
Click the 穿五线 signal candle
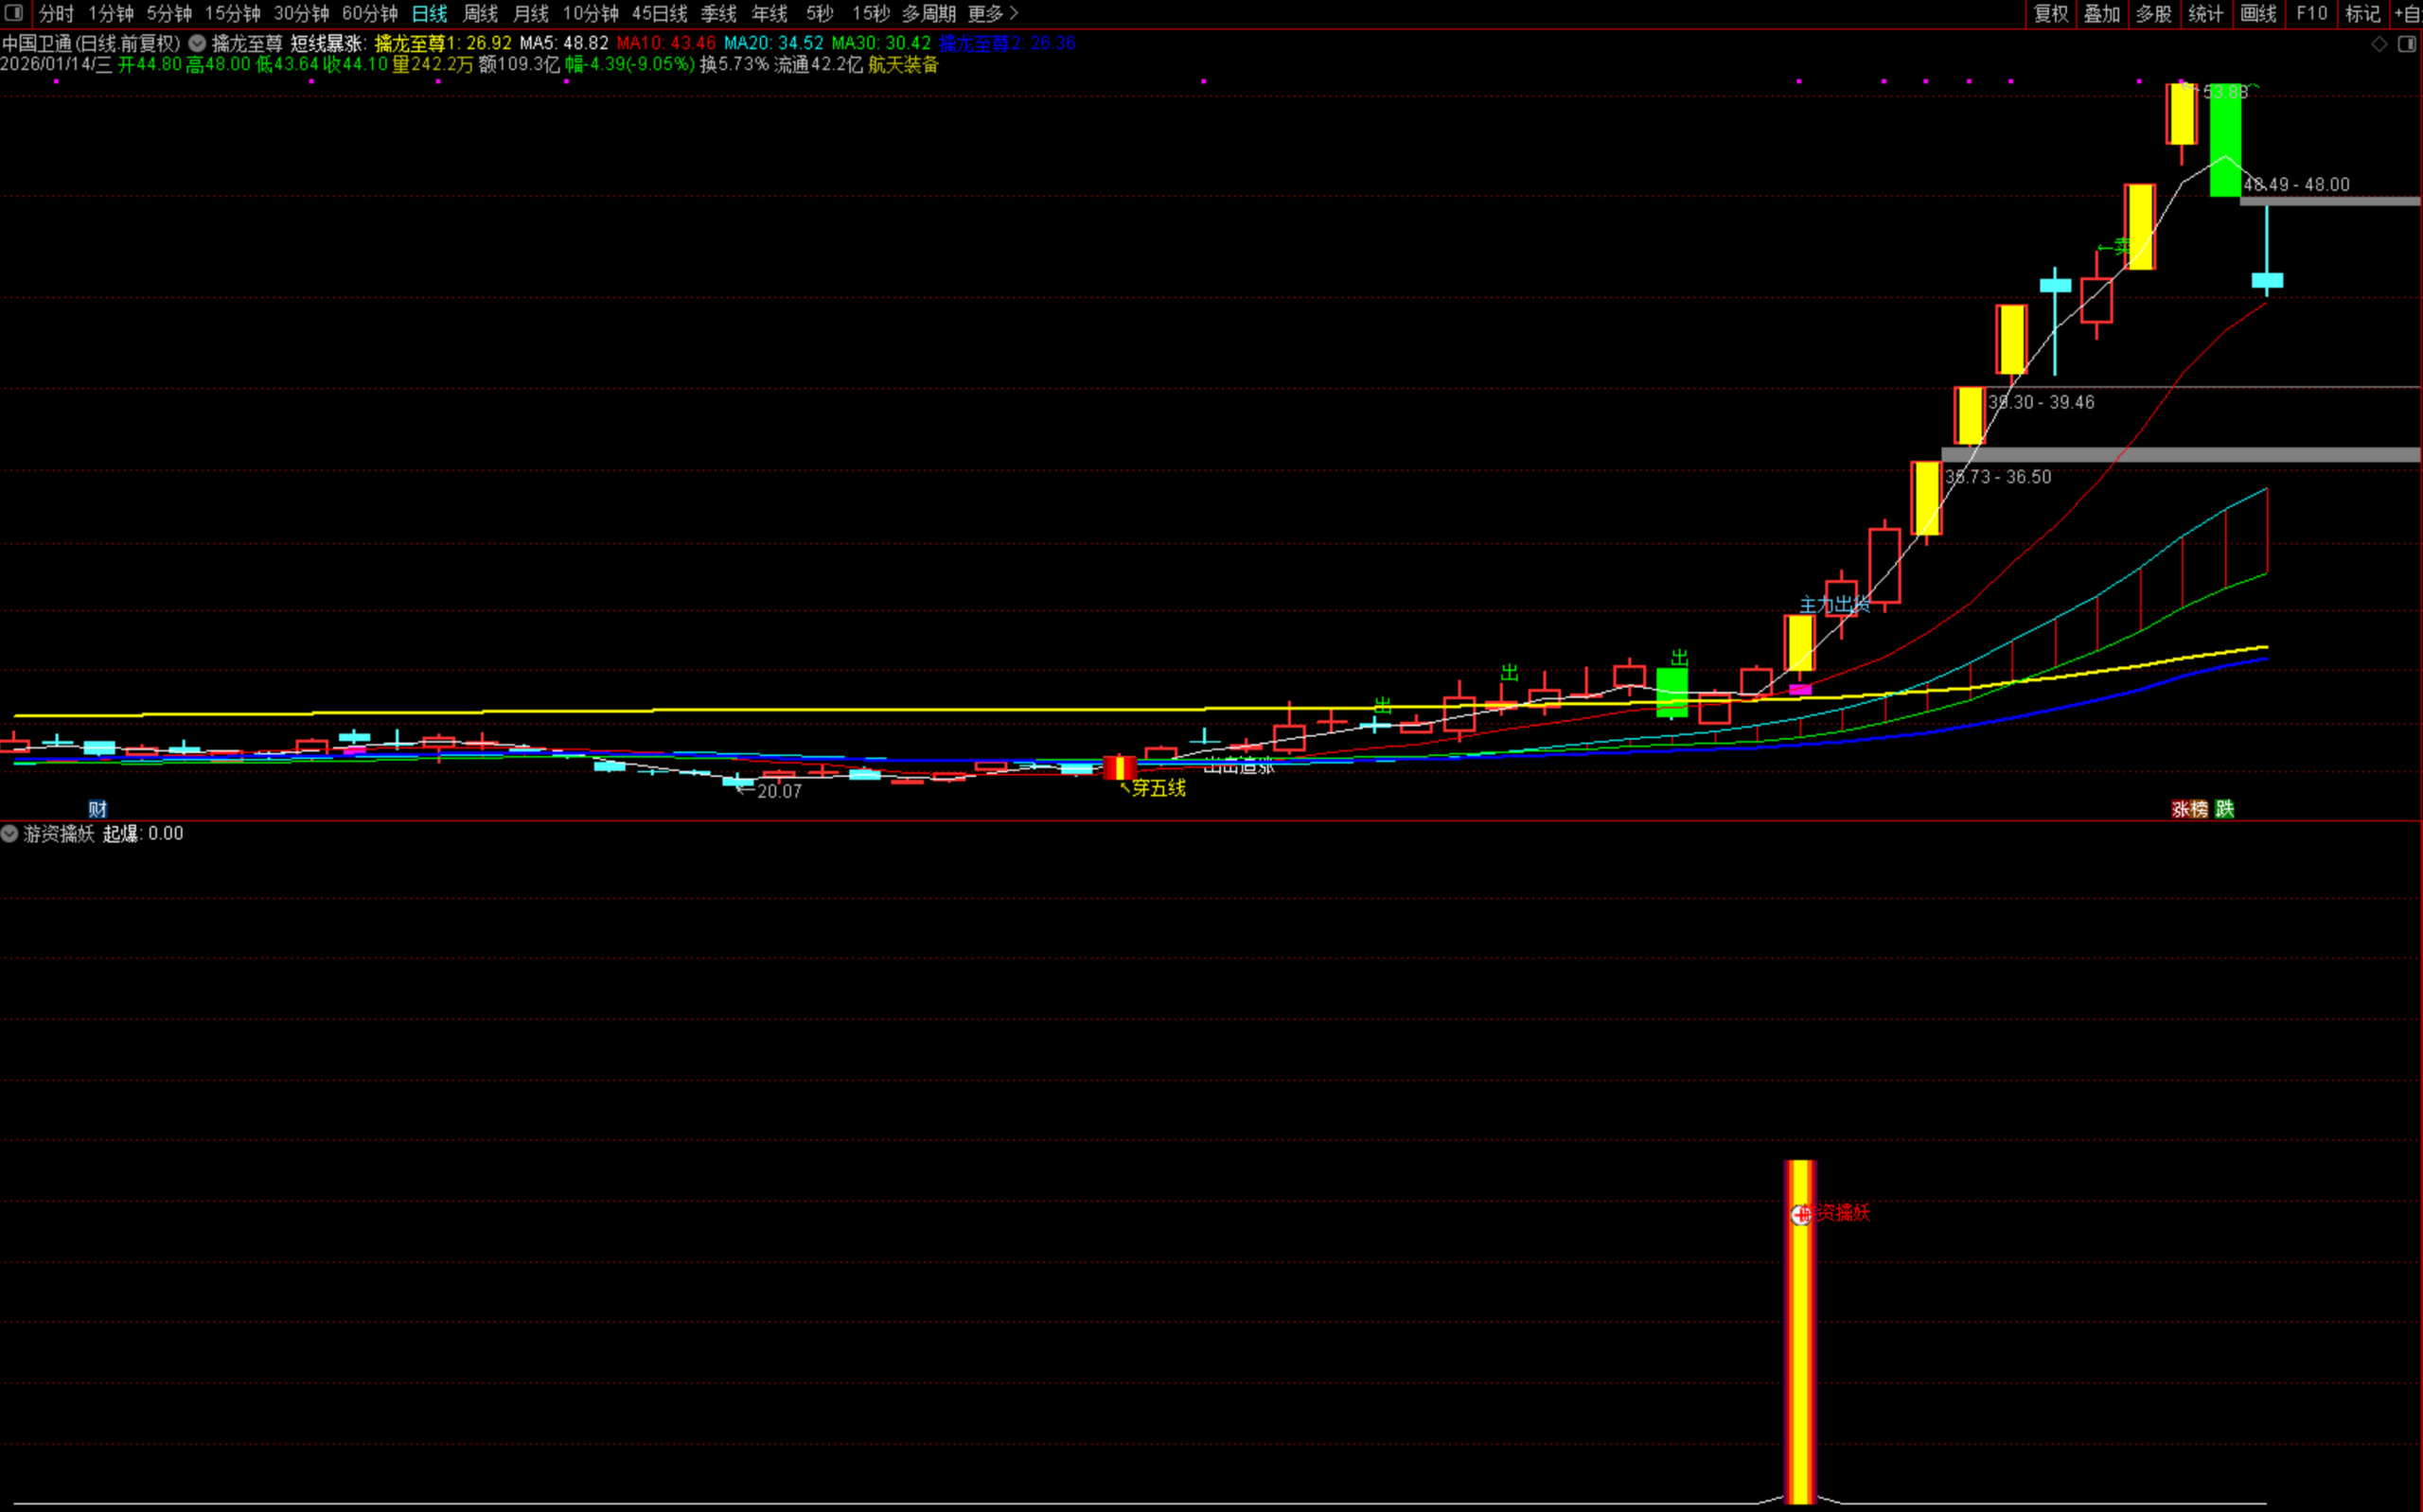coord(1119,768)
